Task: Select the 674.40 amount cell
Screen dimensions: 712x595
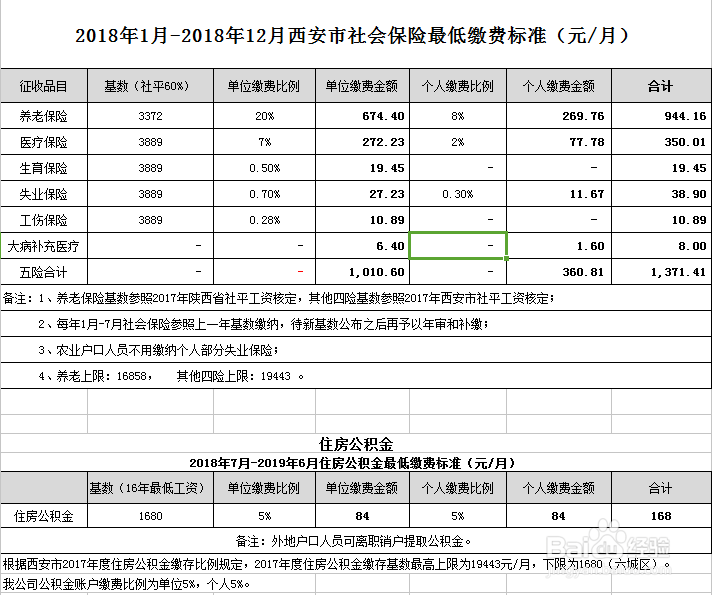Action: (362, 116)
